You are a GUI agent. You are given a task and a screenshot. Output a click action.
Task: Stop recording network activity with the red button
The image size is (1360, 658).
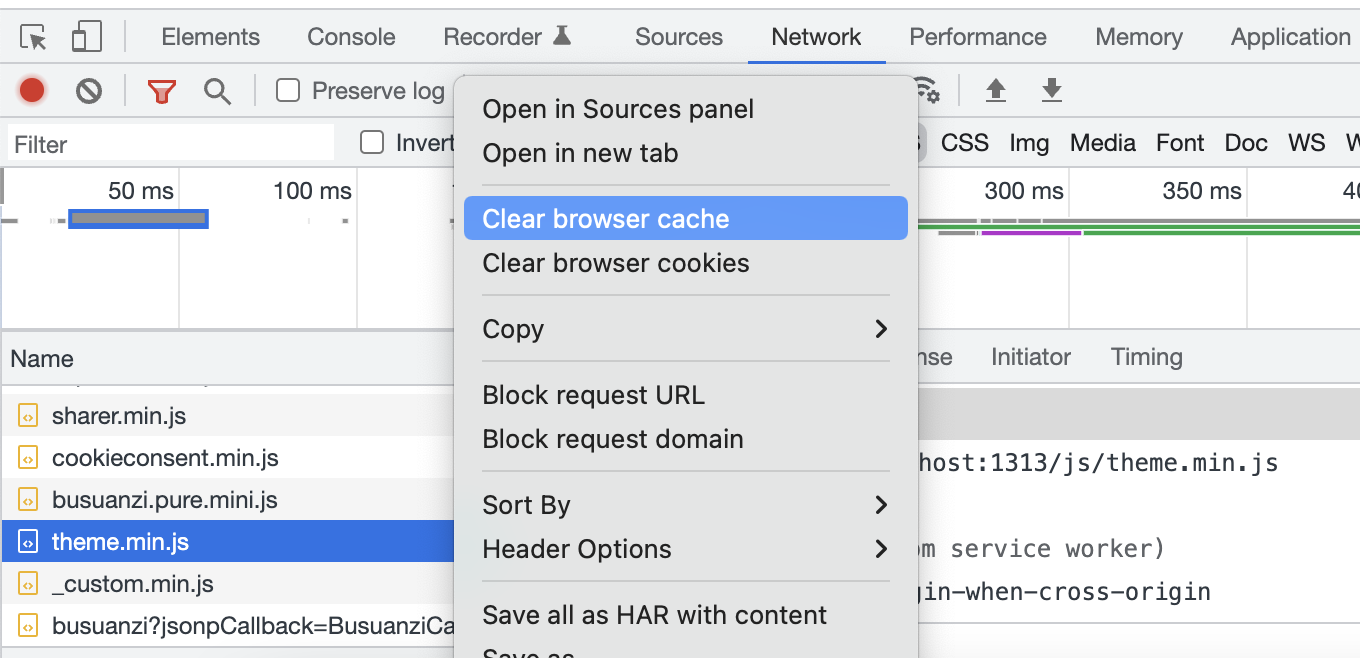[x=31, y=90]
